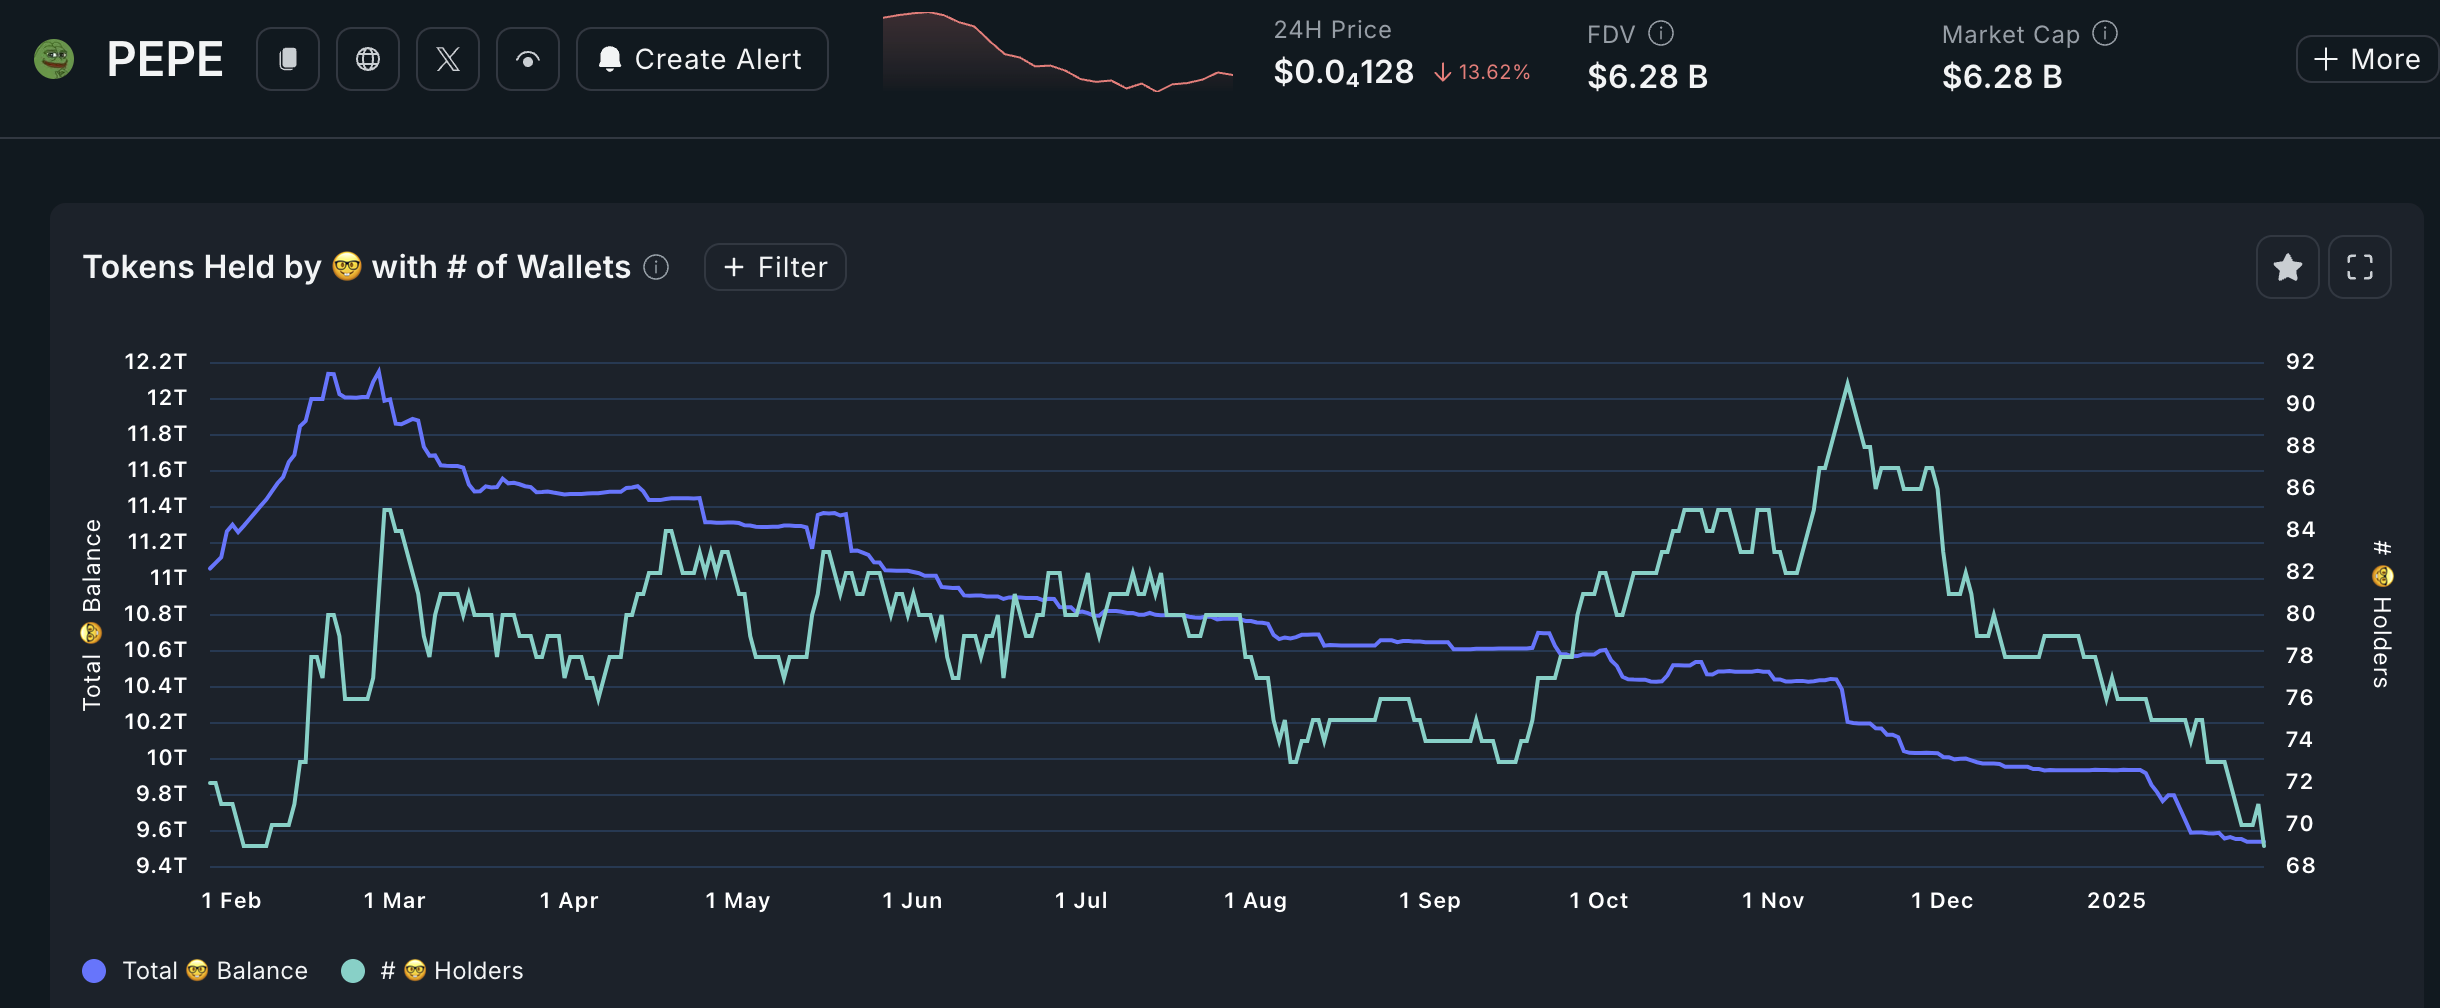The image size is (2440, 1008).
Task: Click the 1 Aug axis label
Action: coord(1255,900)
